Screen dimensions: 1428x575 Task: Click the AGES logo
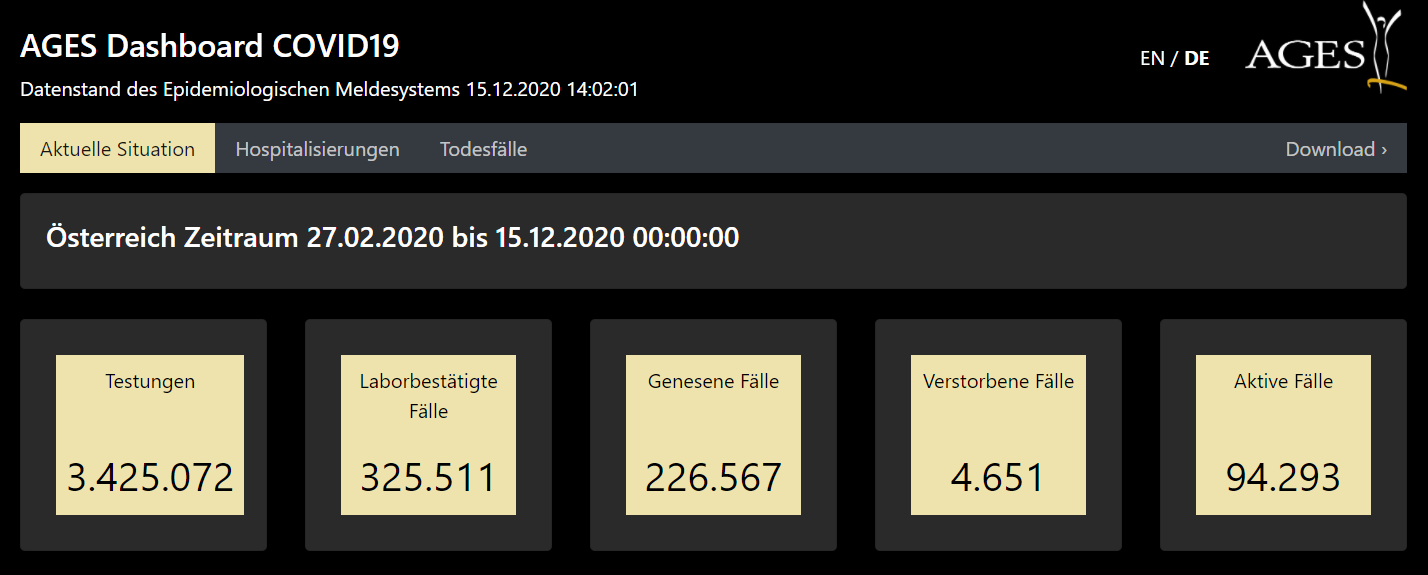1320,50
